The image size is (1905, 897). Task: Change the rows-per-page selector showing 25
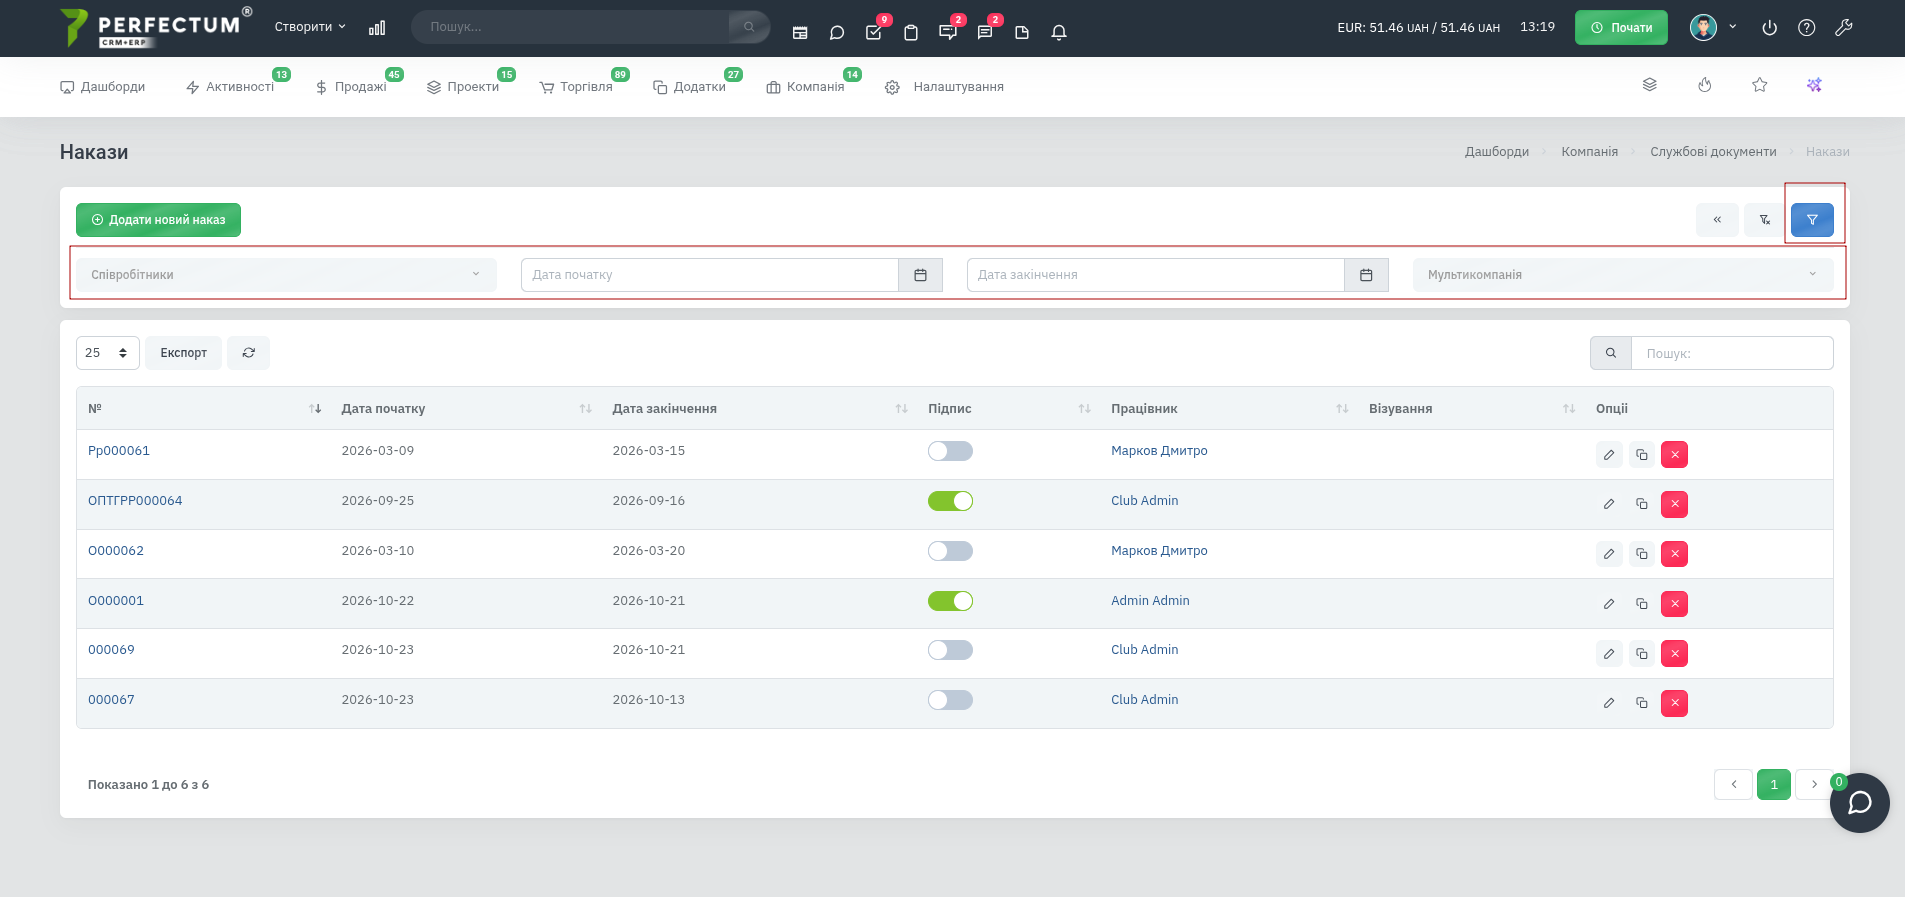pos(108,353)
